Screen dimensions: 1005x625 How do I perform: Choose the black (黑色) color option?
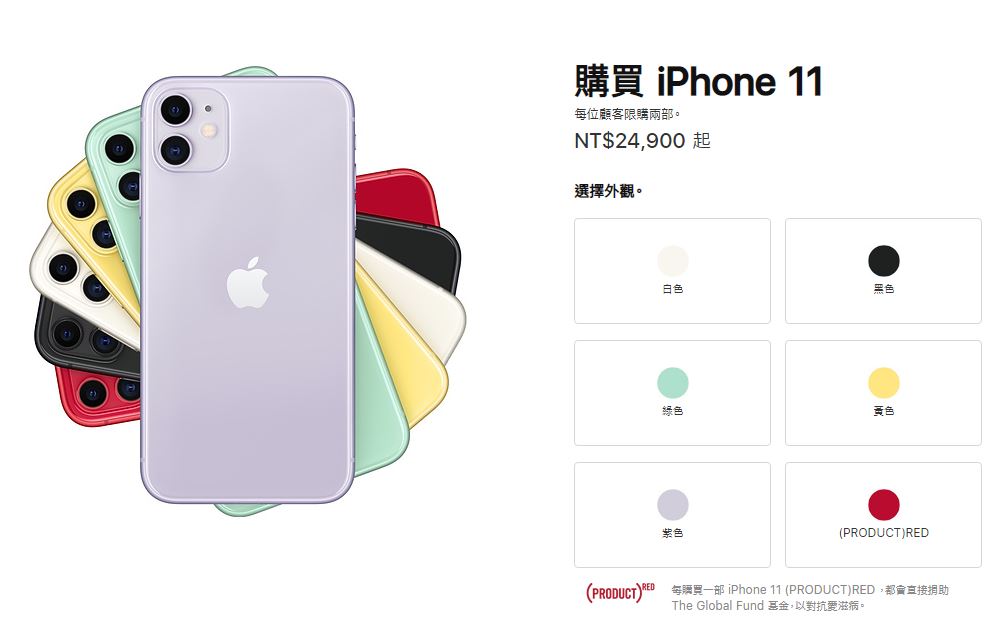point(883,271)
